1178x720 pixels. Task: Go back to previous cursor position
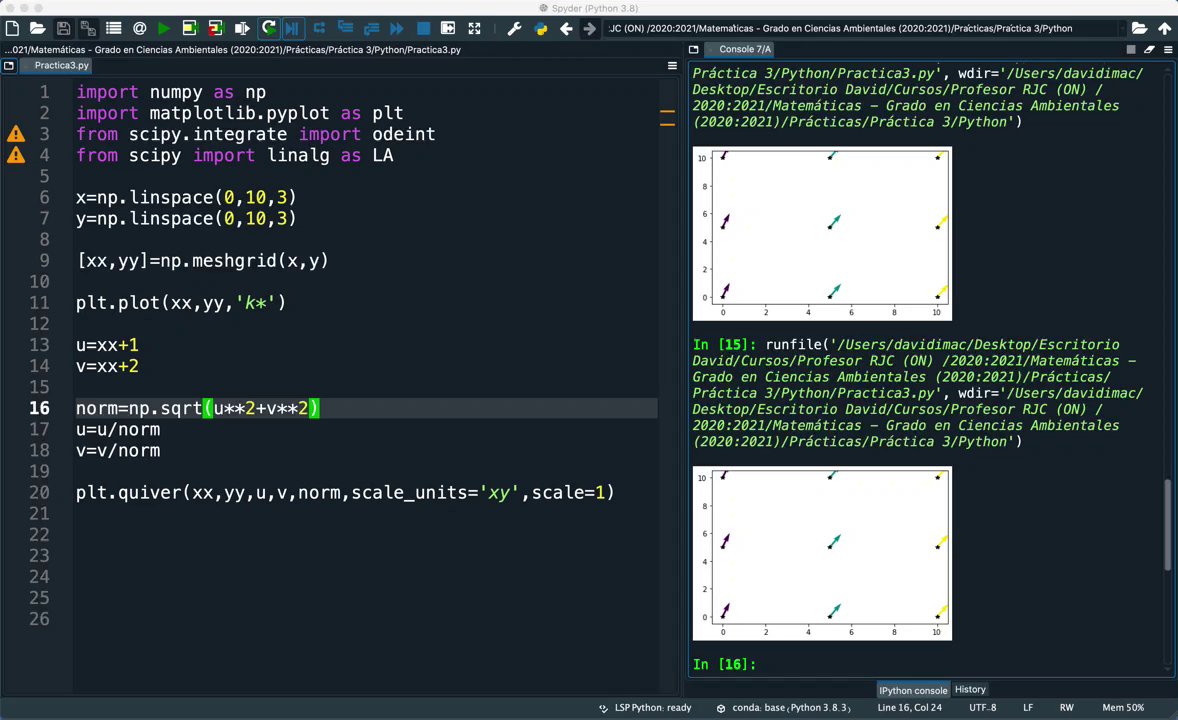pyautogui.click(x=566, y=29)
